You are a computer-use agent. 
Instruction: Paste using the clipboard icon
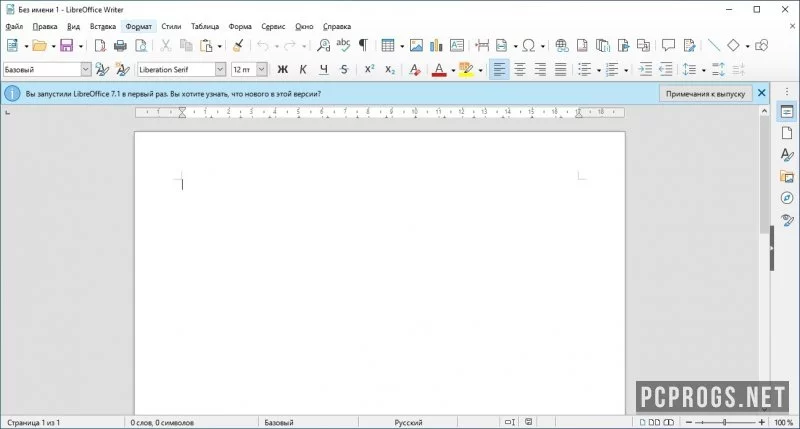click(x=206, y=45)
